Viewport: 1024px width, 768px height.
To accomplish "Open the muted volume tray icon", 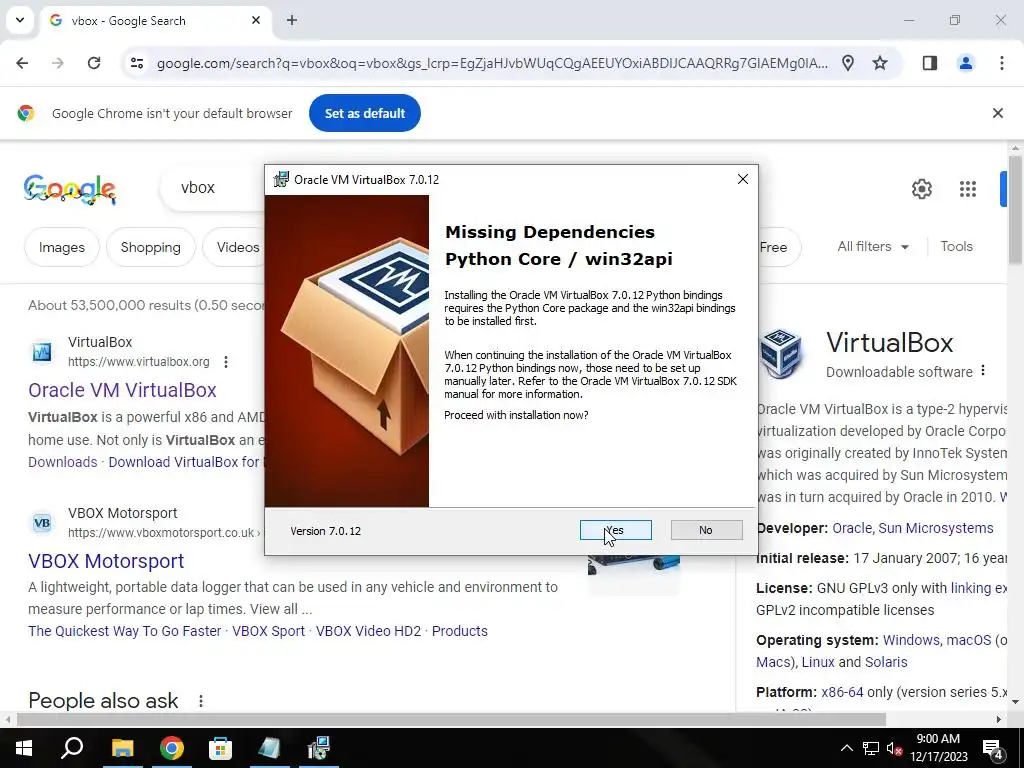I will (x=894, y=748).
